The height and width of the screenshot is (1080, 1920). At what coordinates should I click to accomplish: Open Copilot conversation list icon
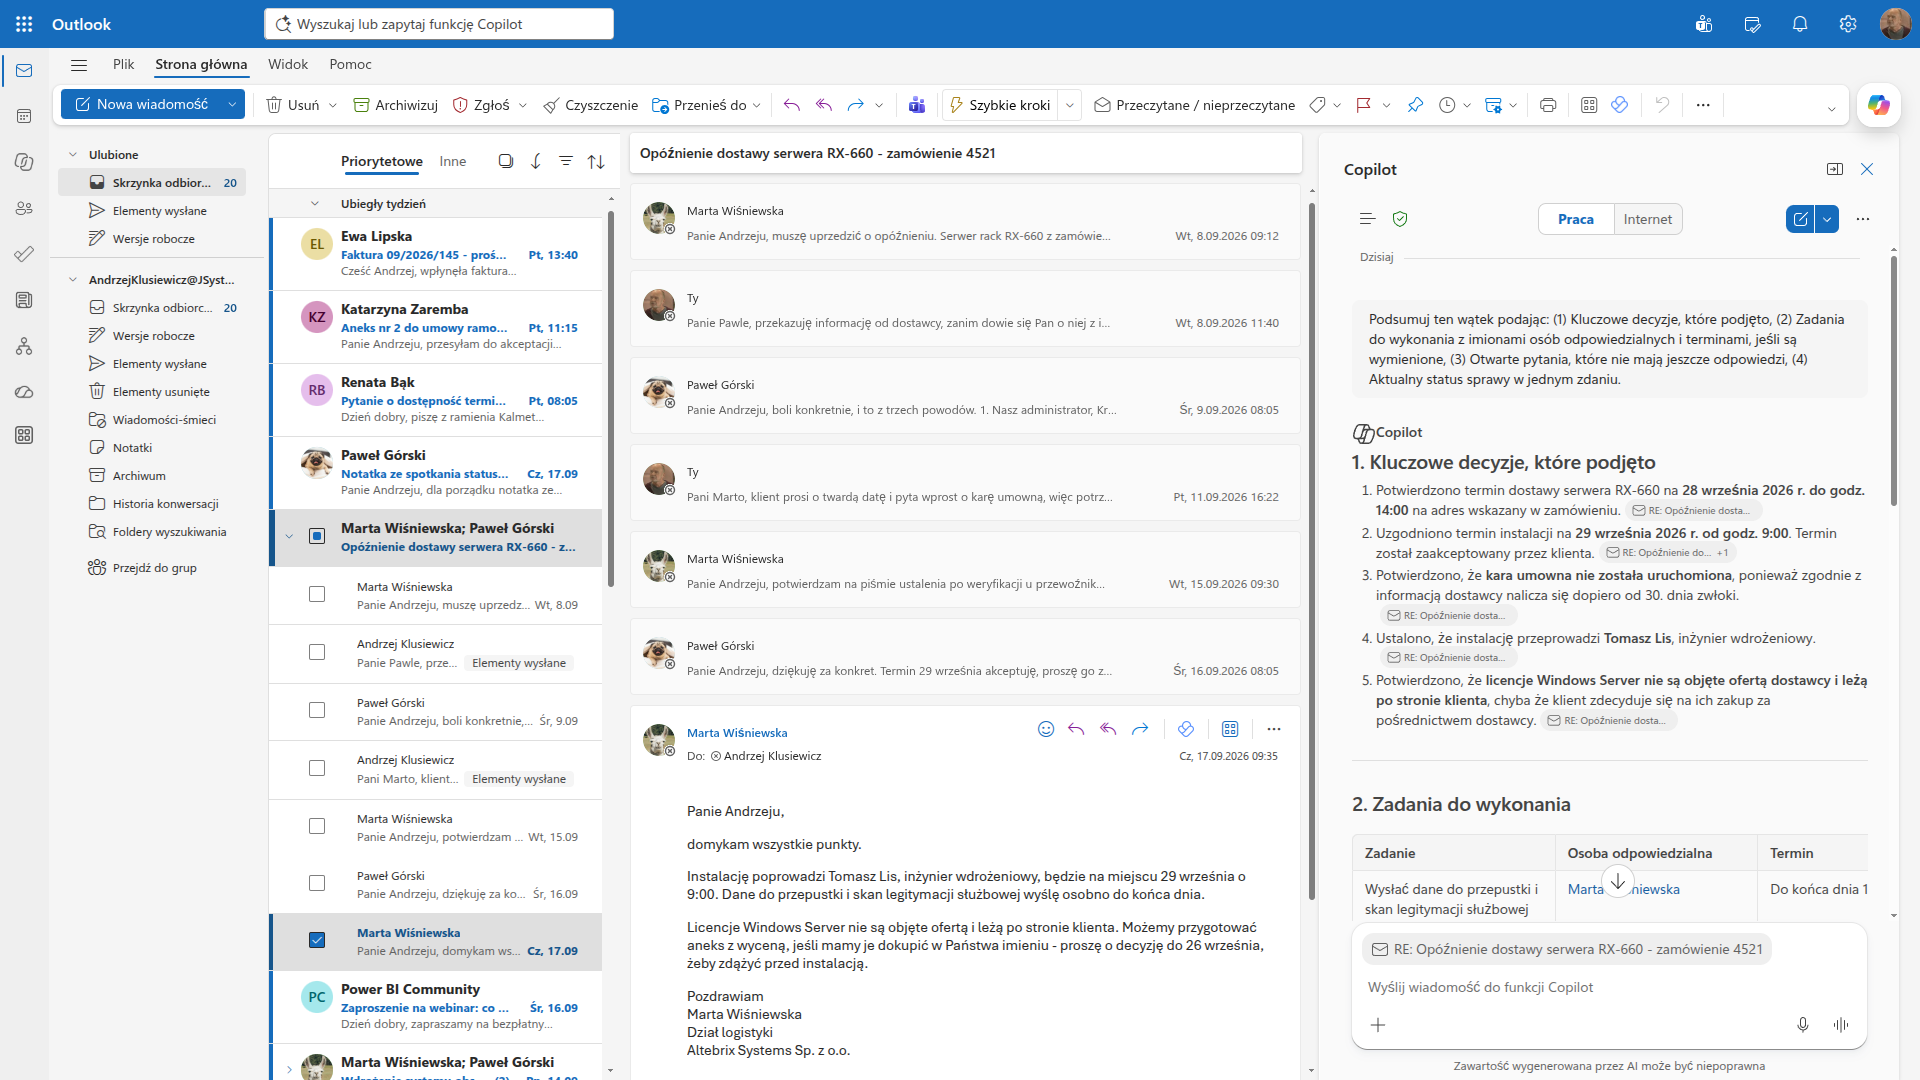[x=1368, y=219]
